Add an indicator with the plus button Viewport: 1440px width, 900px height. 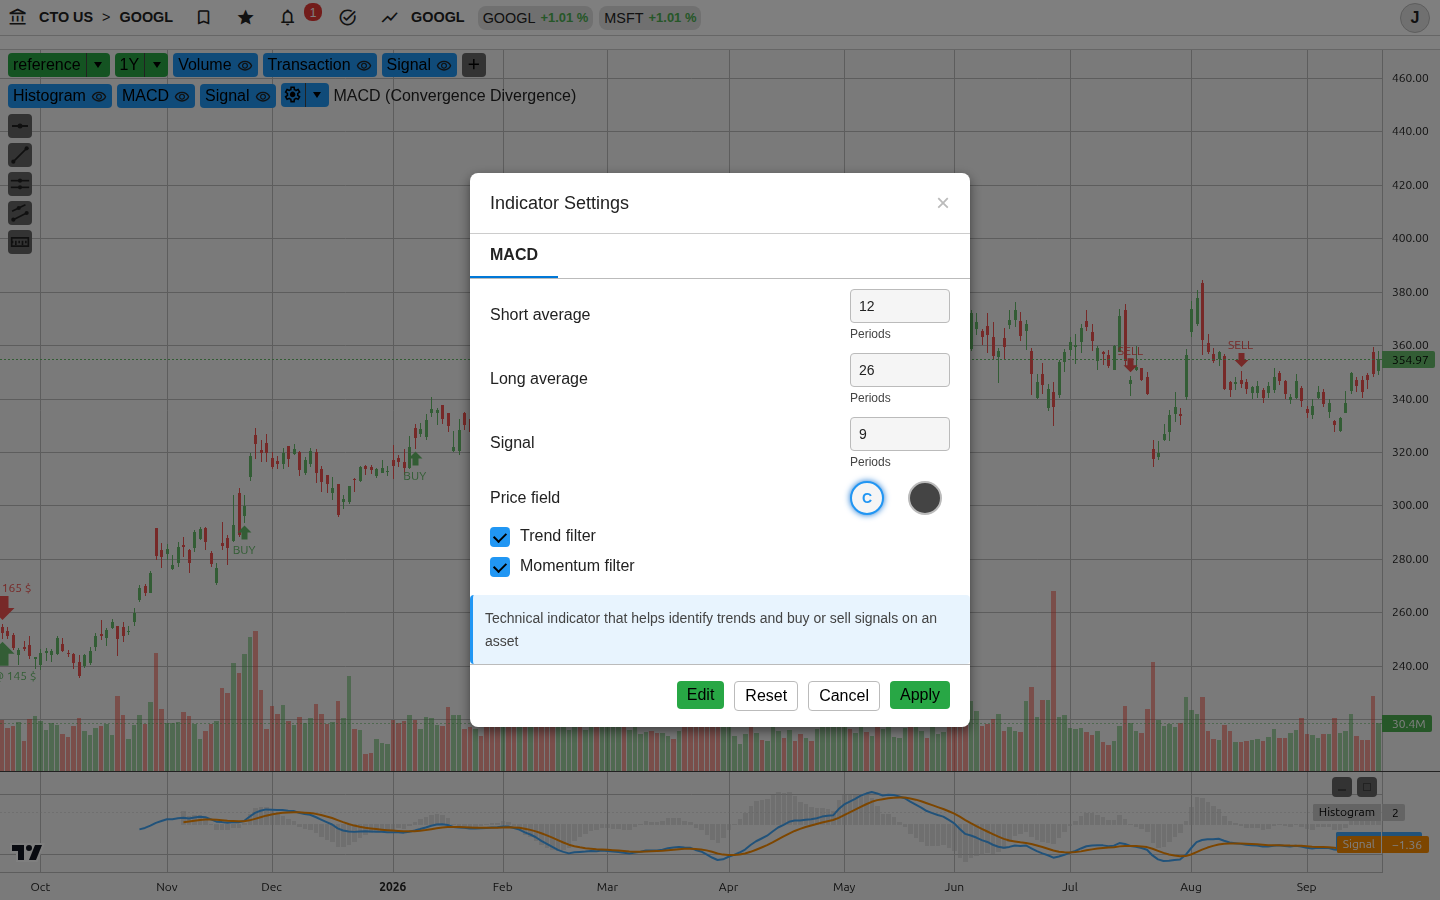click(474, 65)
